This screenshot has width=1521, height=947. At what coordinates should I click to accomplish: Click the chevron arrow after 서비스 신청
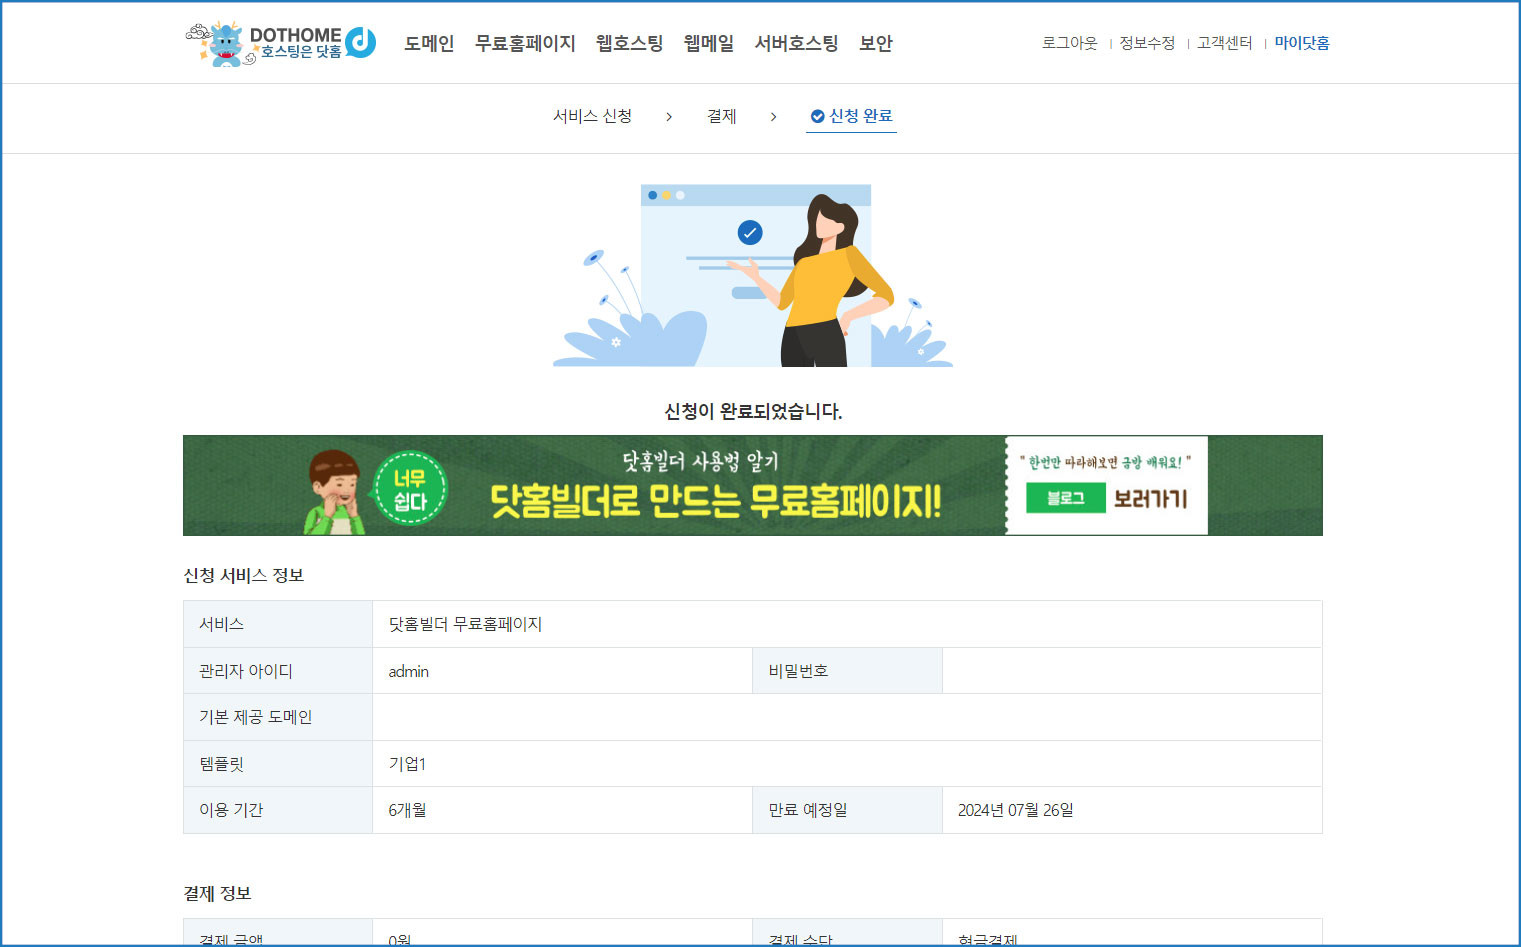[669, 117]
